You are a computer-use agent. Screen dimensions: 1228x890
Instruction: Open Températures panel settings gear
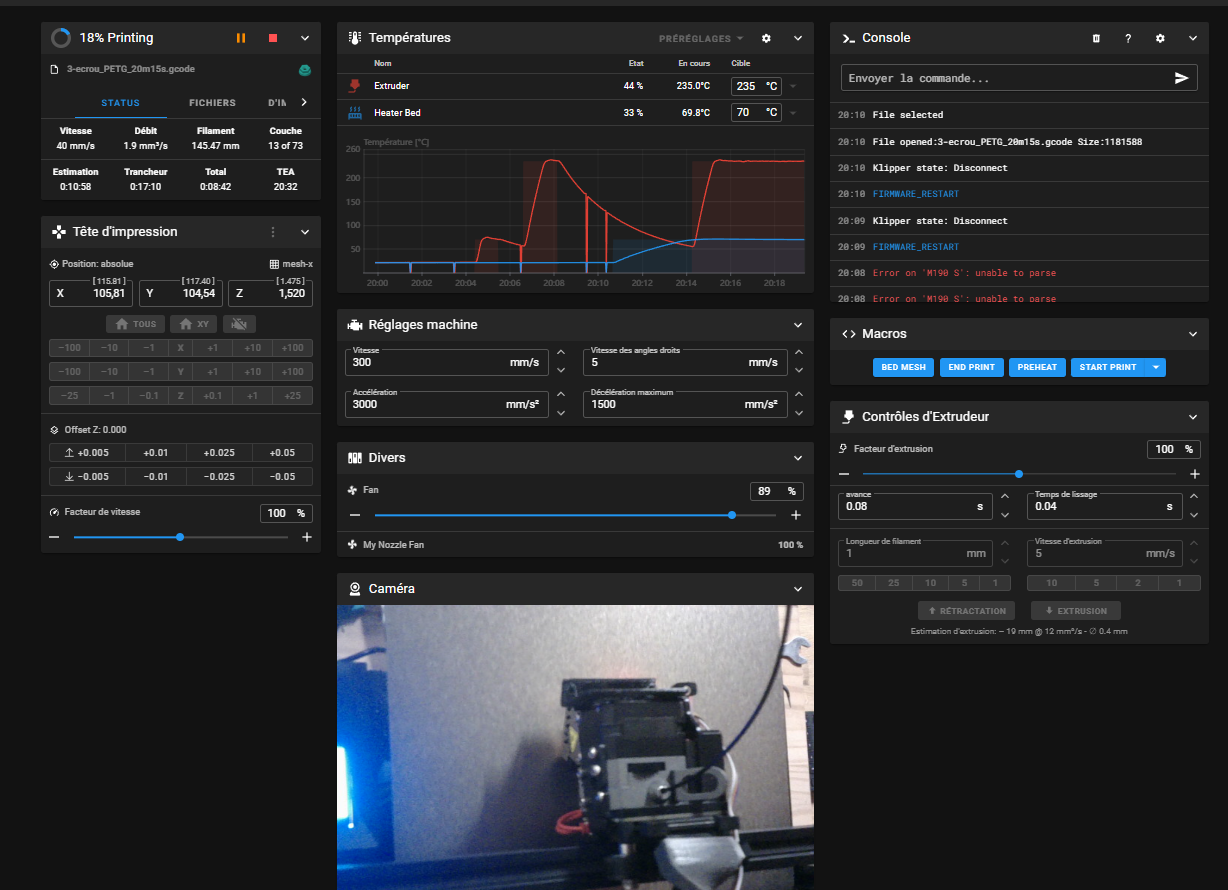point(766,38)
